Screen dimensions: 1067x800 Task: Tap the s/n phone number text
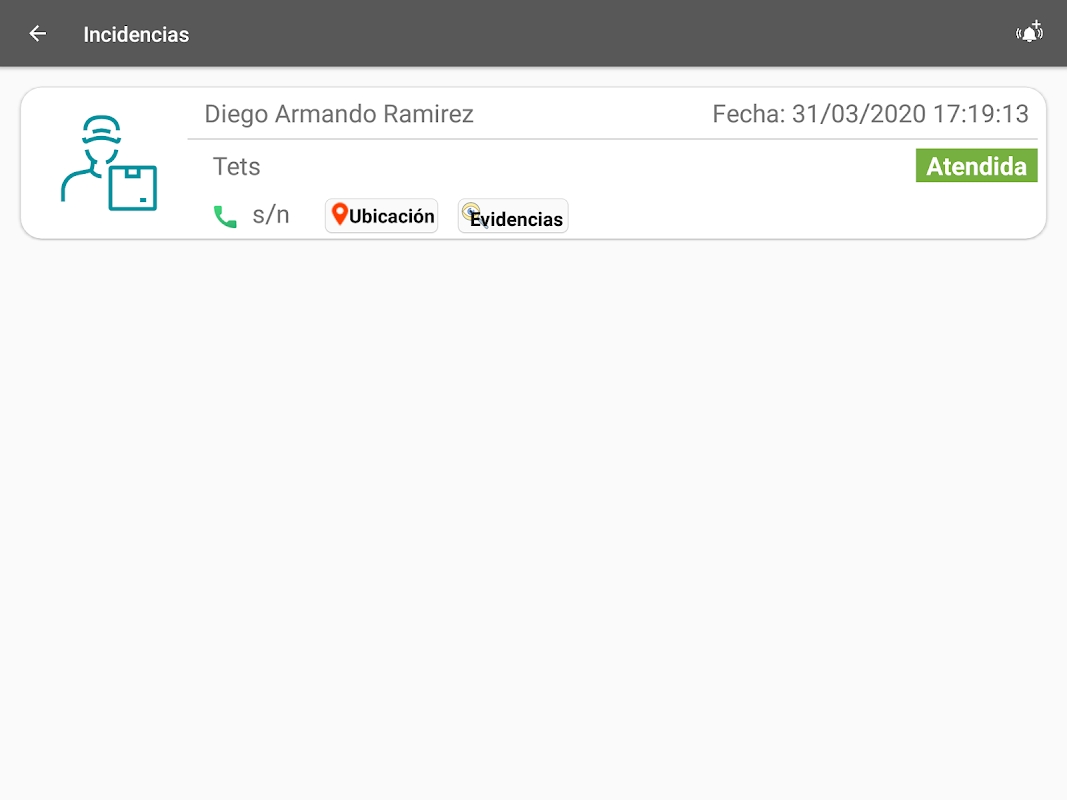point(271,215)
